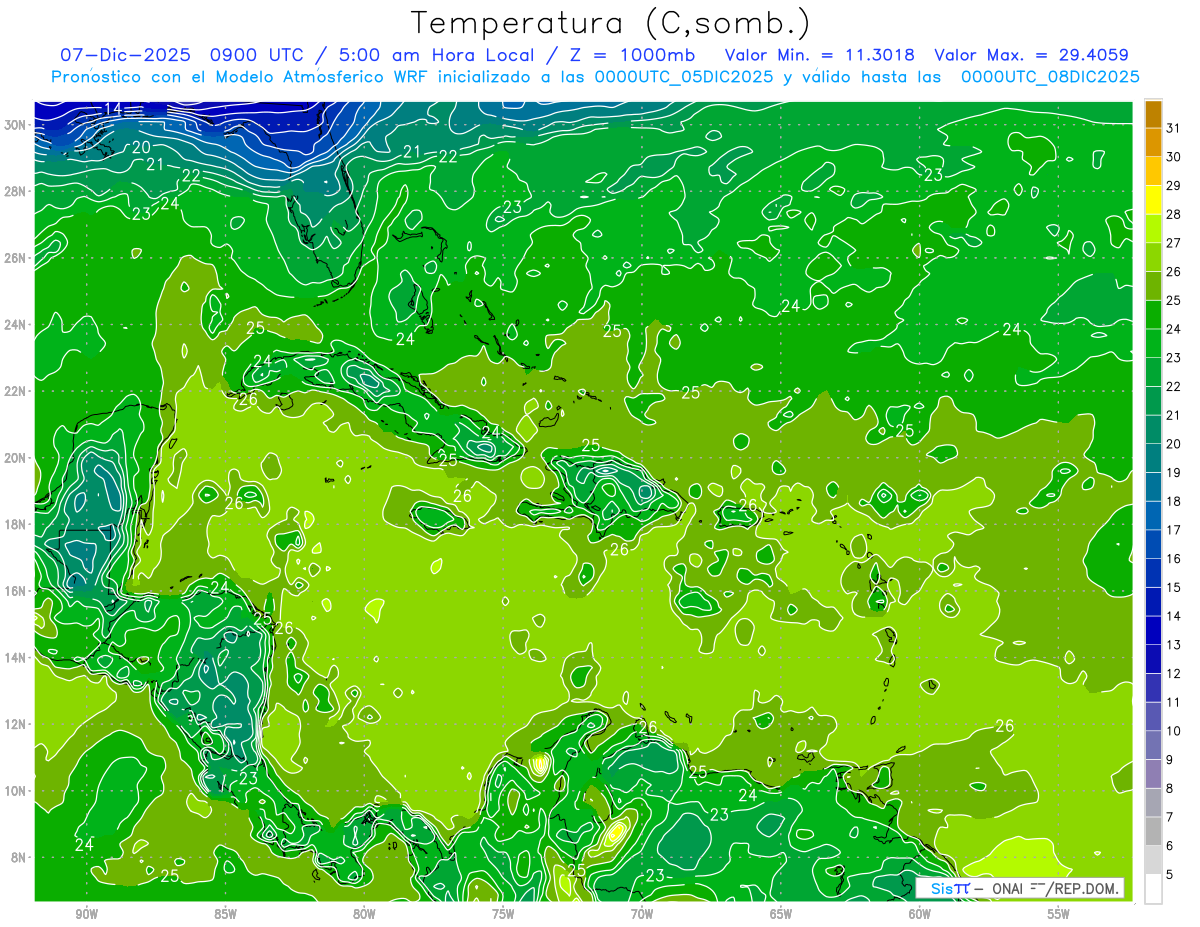Click legend value 13
The height and width of the screenshot is (927, 1200).
click(x=1173, y=644)
